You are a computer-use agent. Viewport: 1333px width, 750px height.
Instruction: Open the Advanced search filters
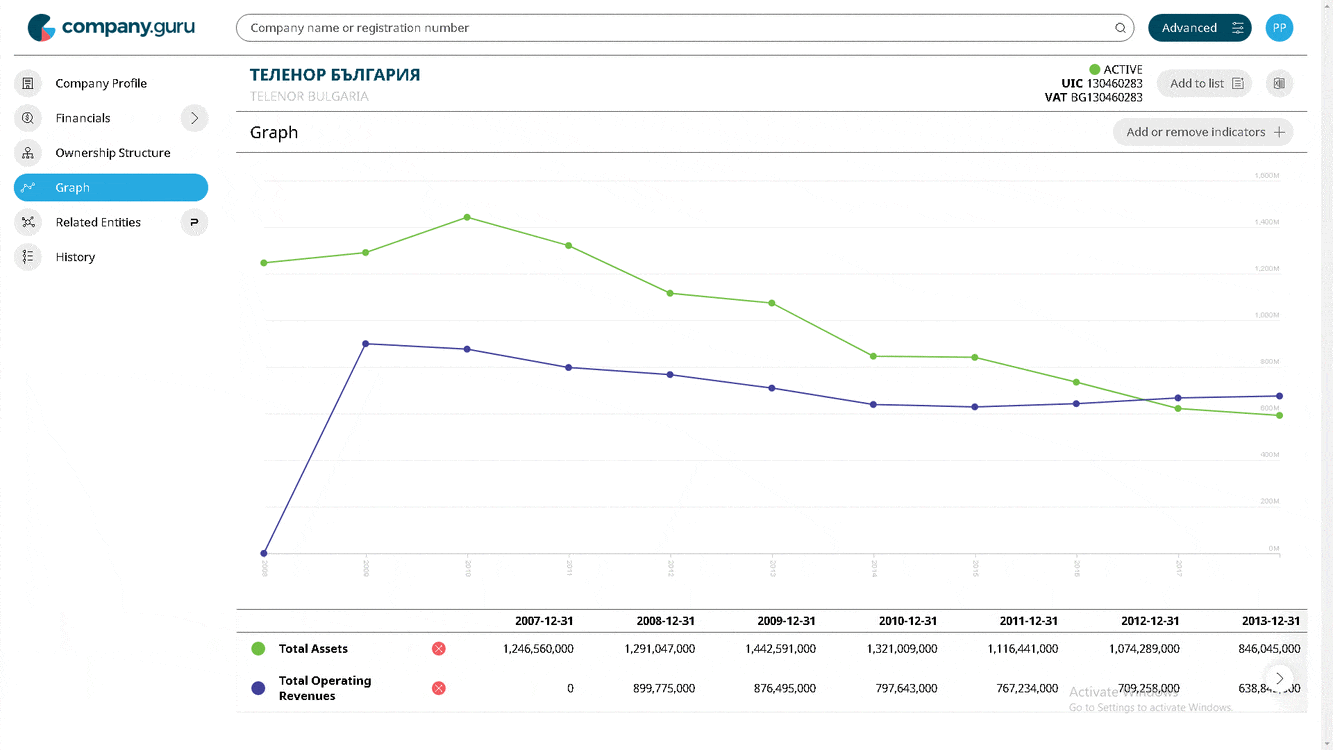click(x=1200, y=28)
